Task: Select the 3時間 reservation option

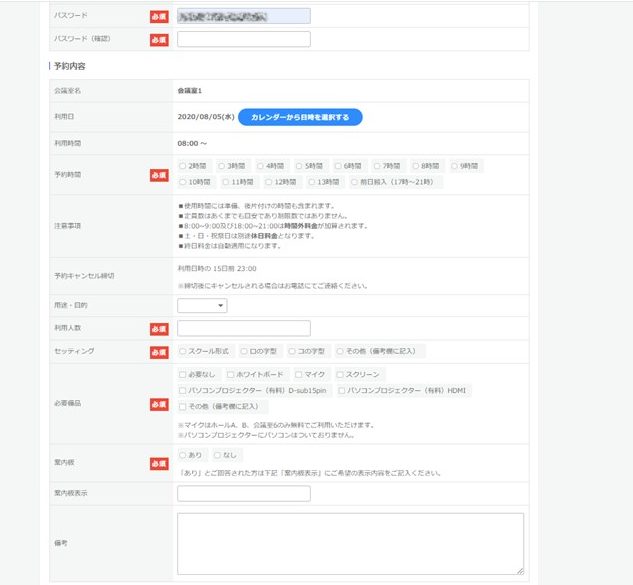Action: point(221,166)
